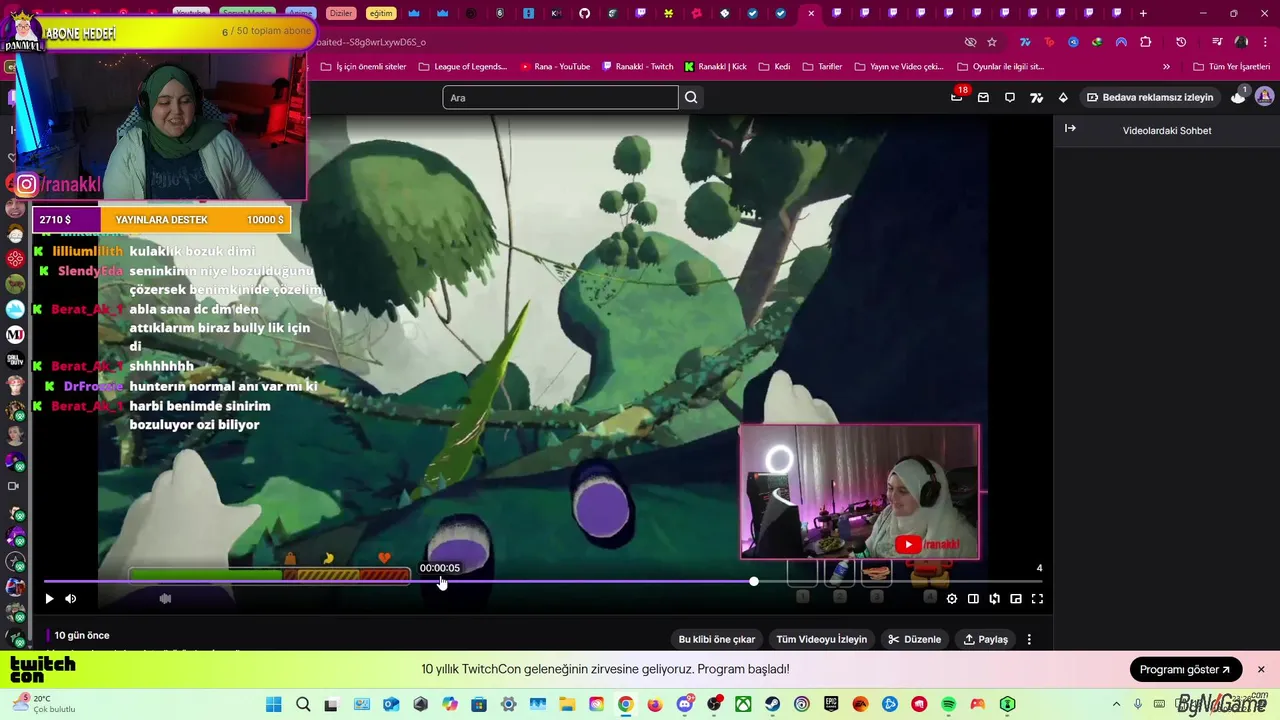Open the video player settings gear
Viewport: 1280px width, 720px height.
(x=952, y=599)
